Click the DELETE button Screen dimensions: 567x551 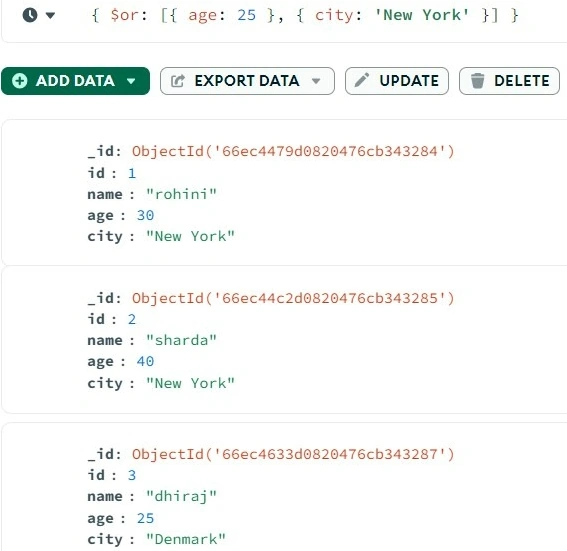509,81
